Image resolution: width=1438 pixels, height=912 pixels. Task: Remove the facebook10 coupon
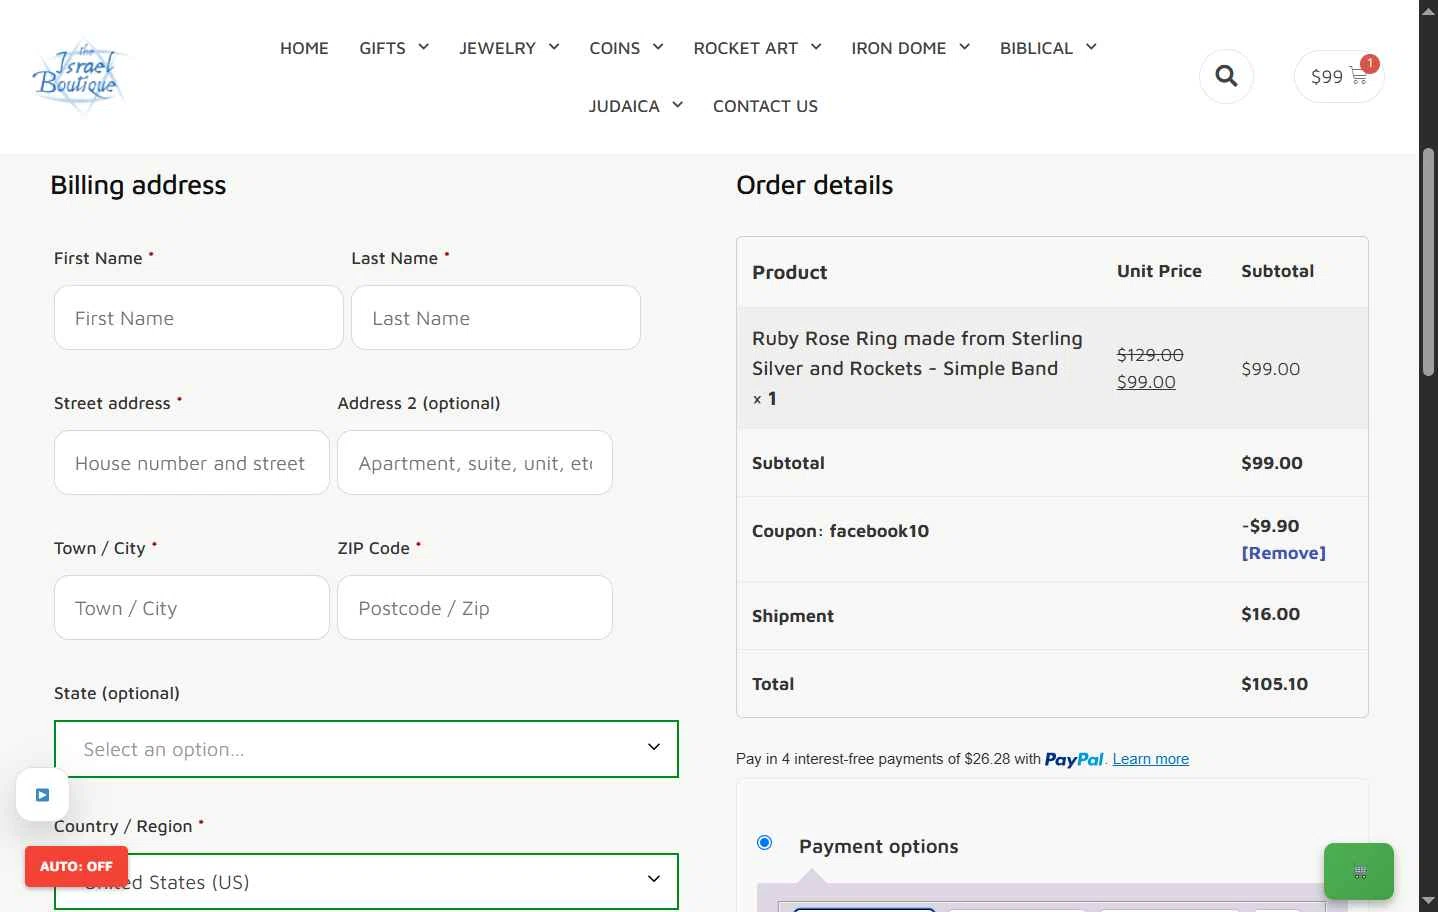(1283, 553)
